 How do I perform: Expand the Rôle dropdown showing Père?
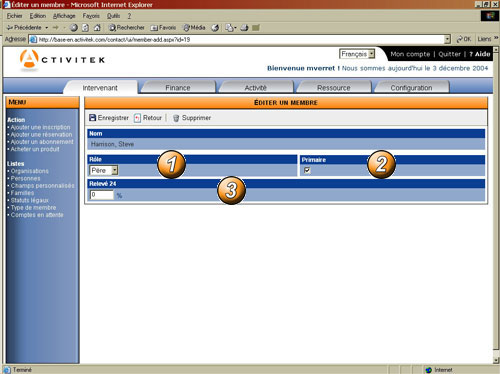click(x=104, y=170)
